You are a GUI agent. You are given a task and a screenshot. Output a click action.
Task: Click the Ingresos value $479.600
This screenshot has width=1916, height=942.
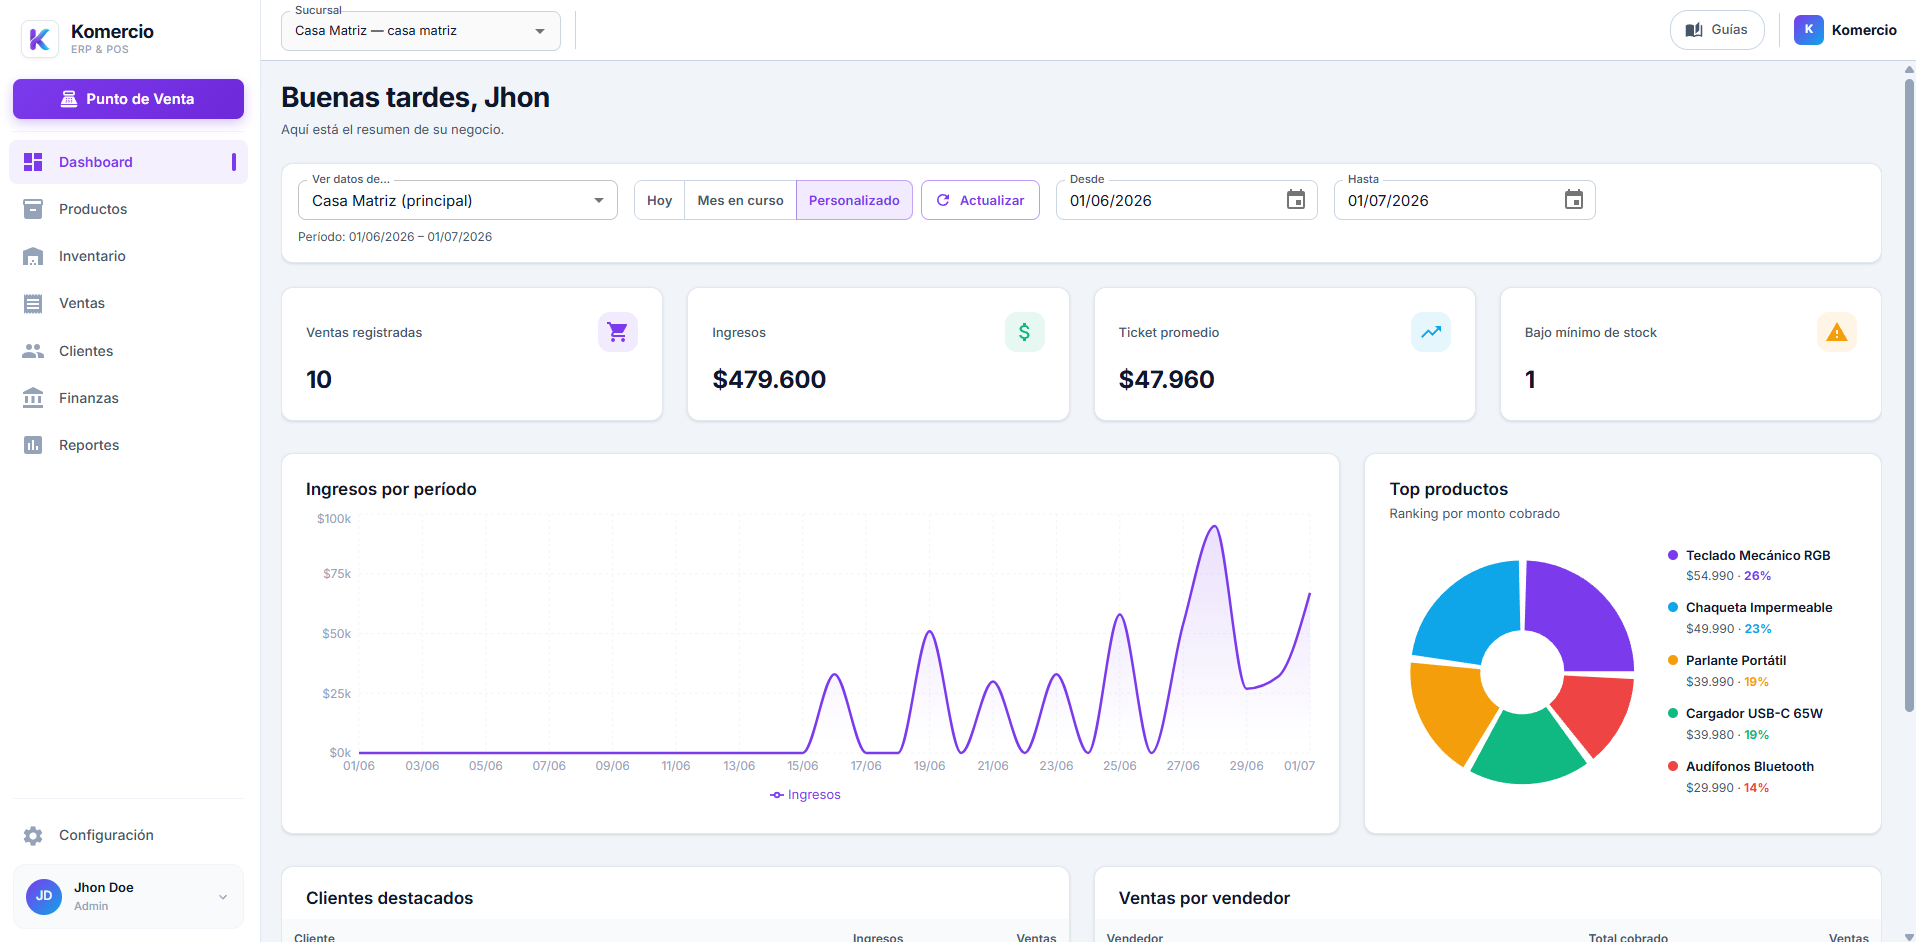tap(769, 380)
